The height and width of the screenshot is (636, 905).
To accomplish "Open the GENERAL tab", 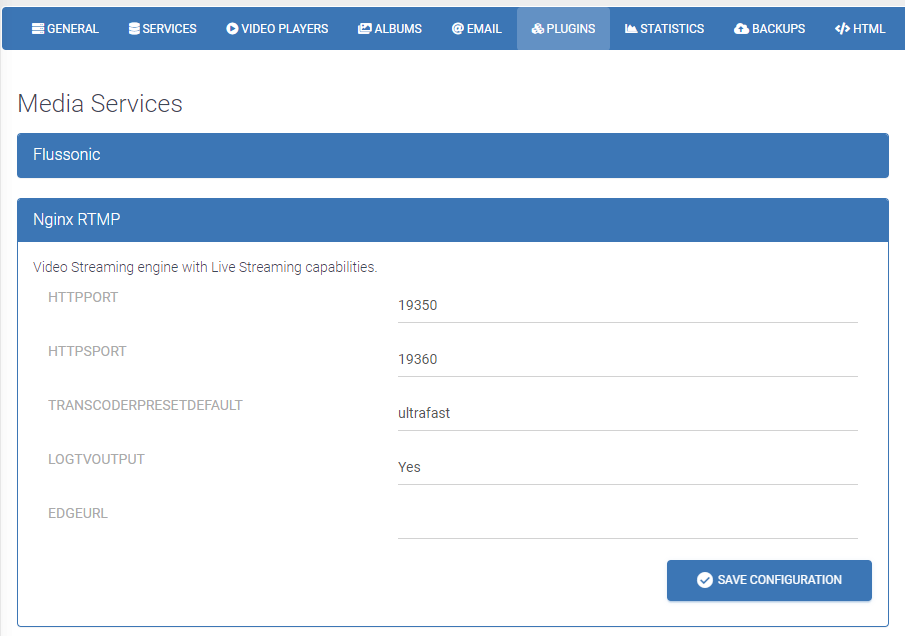I will click(x=65, y=29).
